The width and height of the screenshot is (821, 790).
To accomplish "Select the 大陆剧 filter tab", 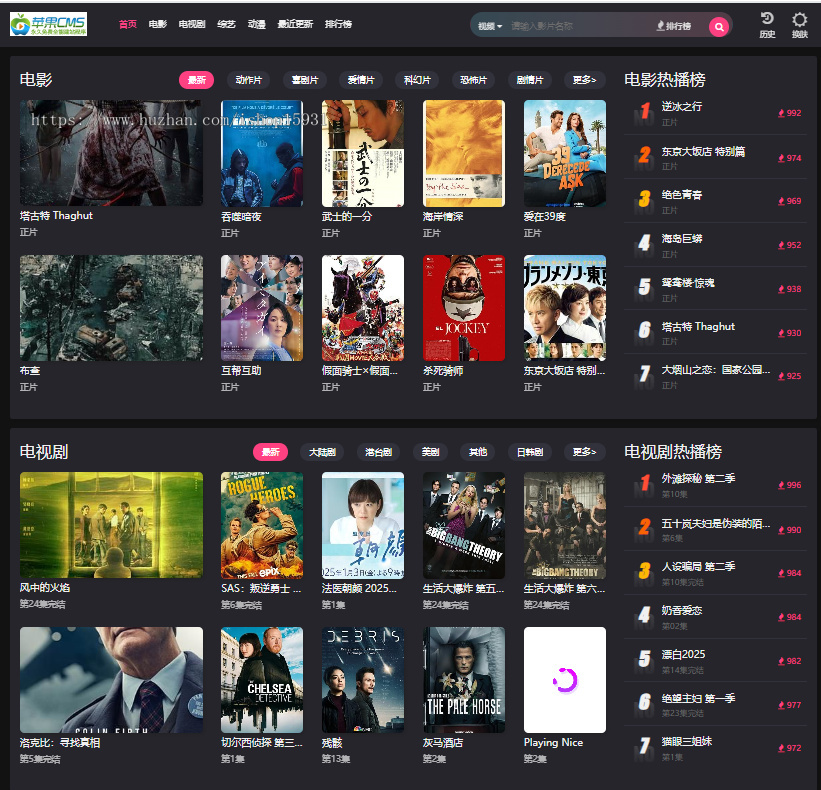I will 322,452.
